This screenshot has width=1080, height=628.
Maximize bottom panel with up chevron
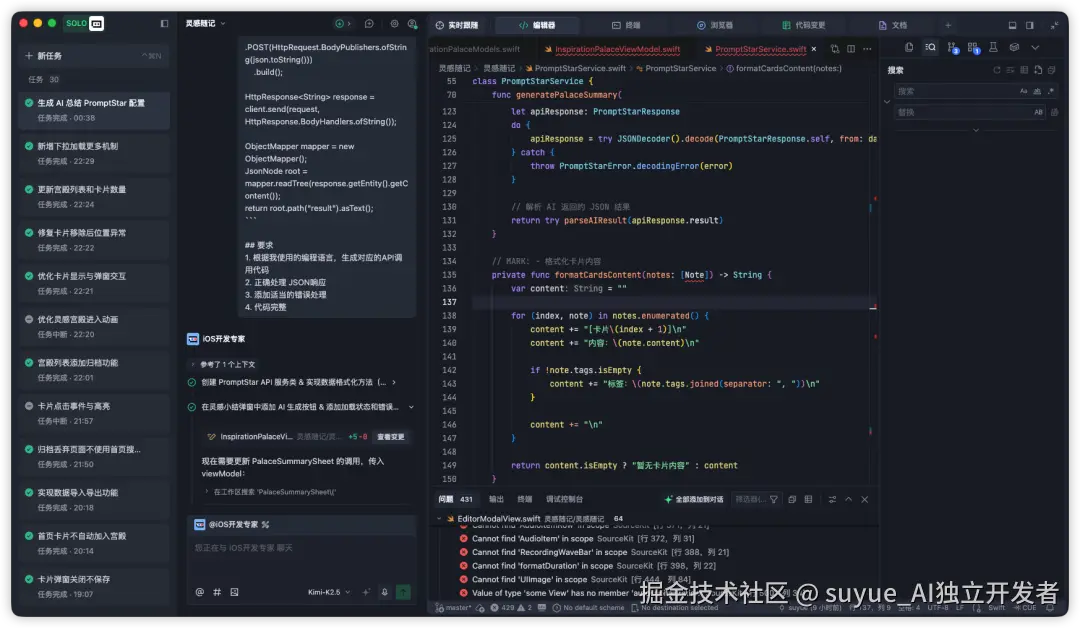(x=849, y=499)
